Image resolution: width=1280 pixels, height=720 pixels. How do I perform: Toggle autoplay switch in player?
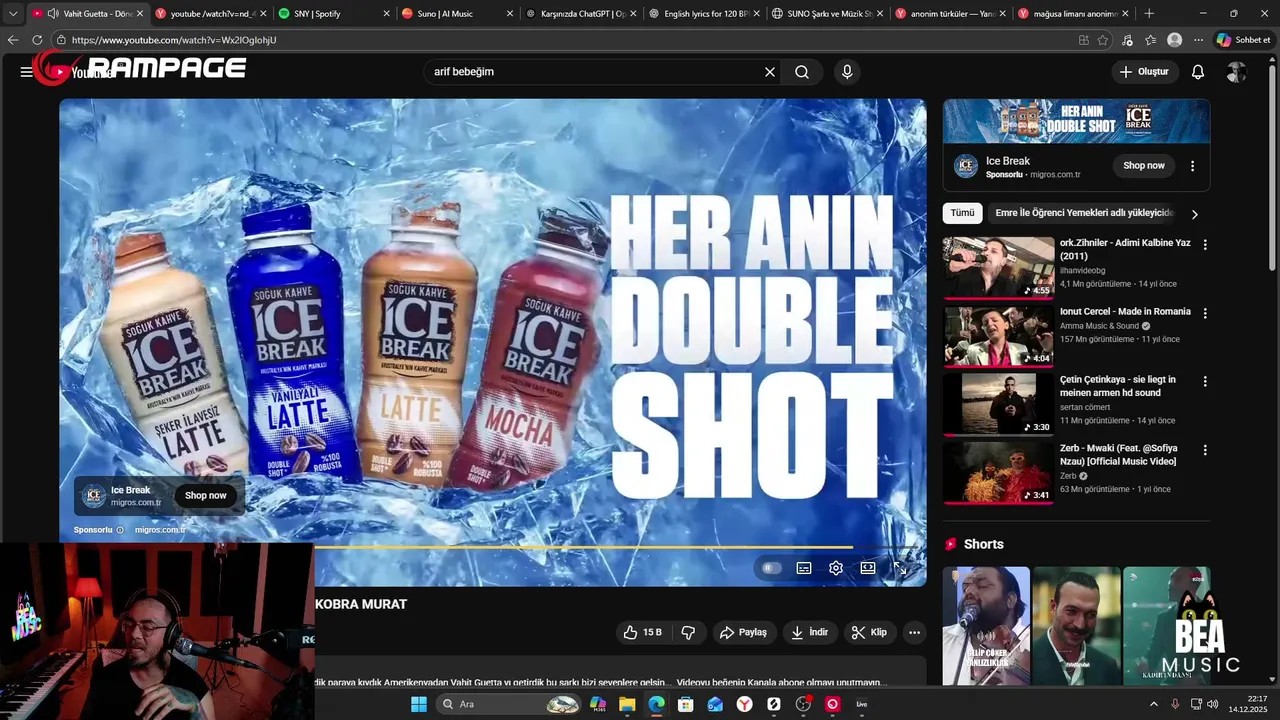pyautogui.click(x=771, y=568)
